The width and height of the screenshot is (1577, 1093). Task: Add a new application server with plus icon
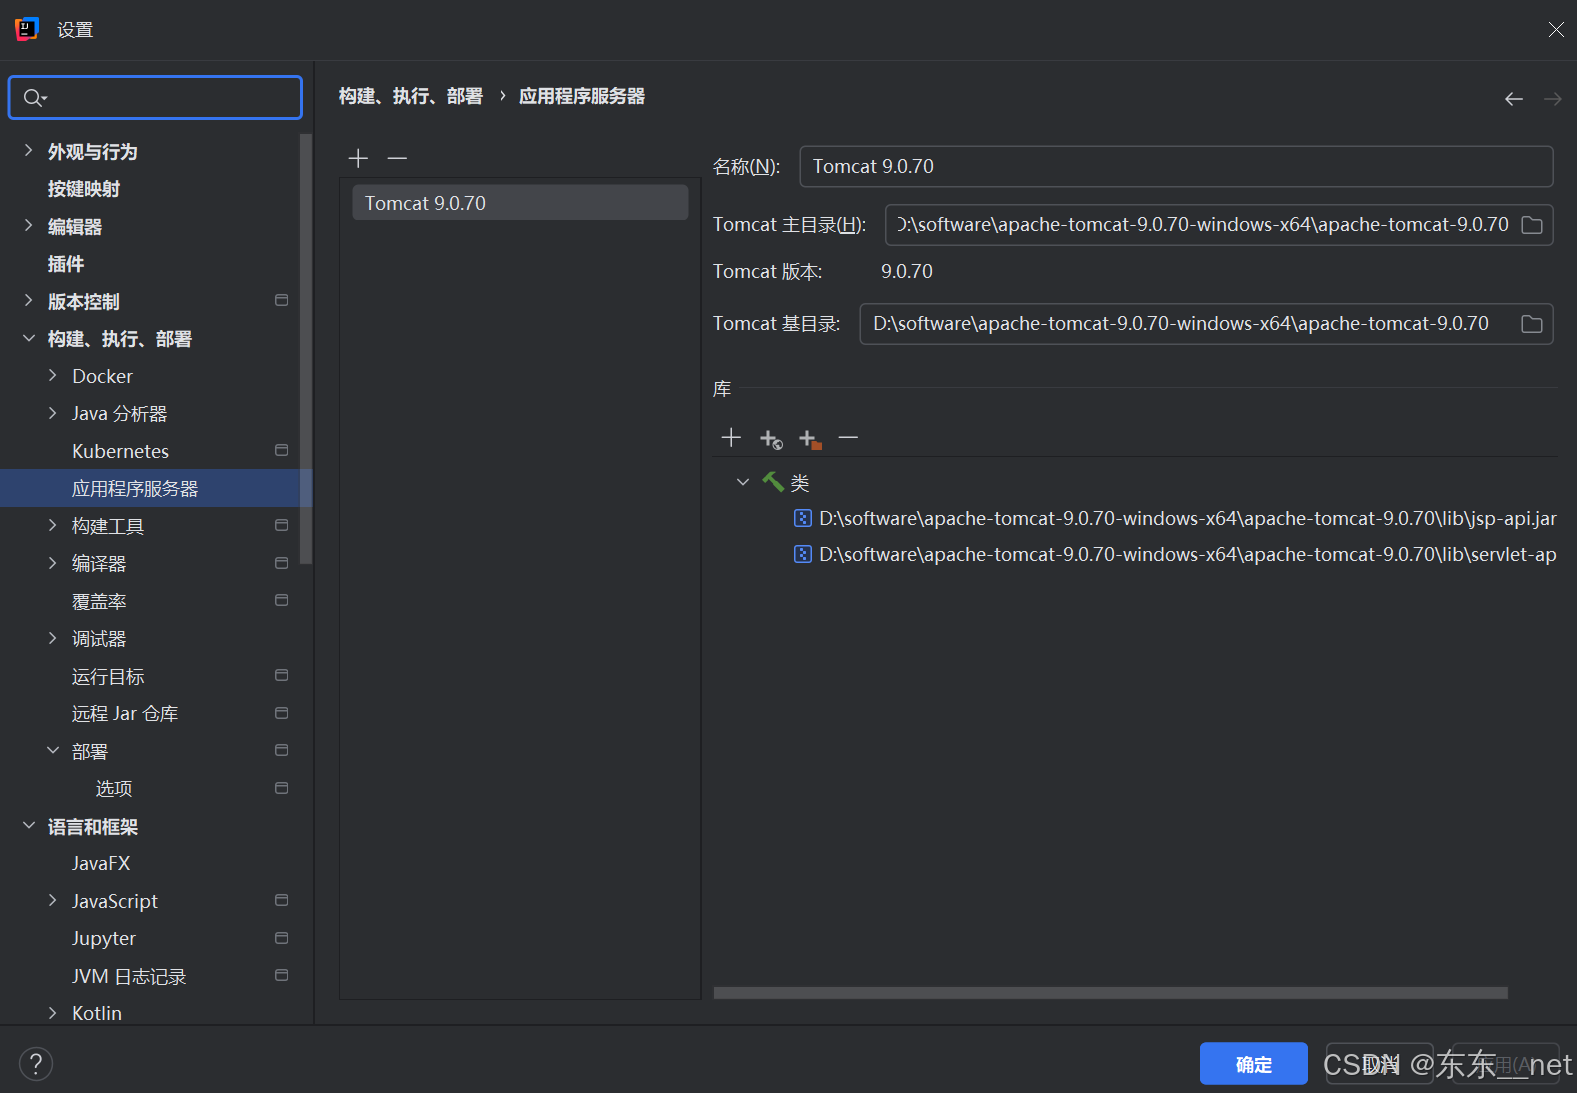click(358, 158)
